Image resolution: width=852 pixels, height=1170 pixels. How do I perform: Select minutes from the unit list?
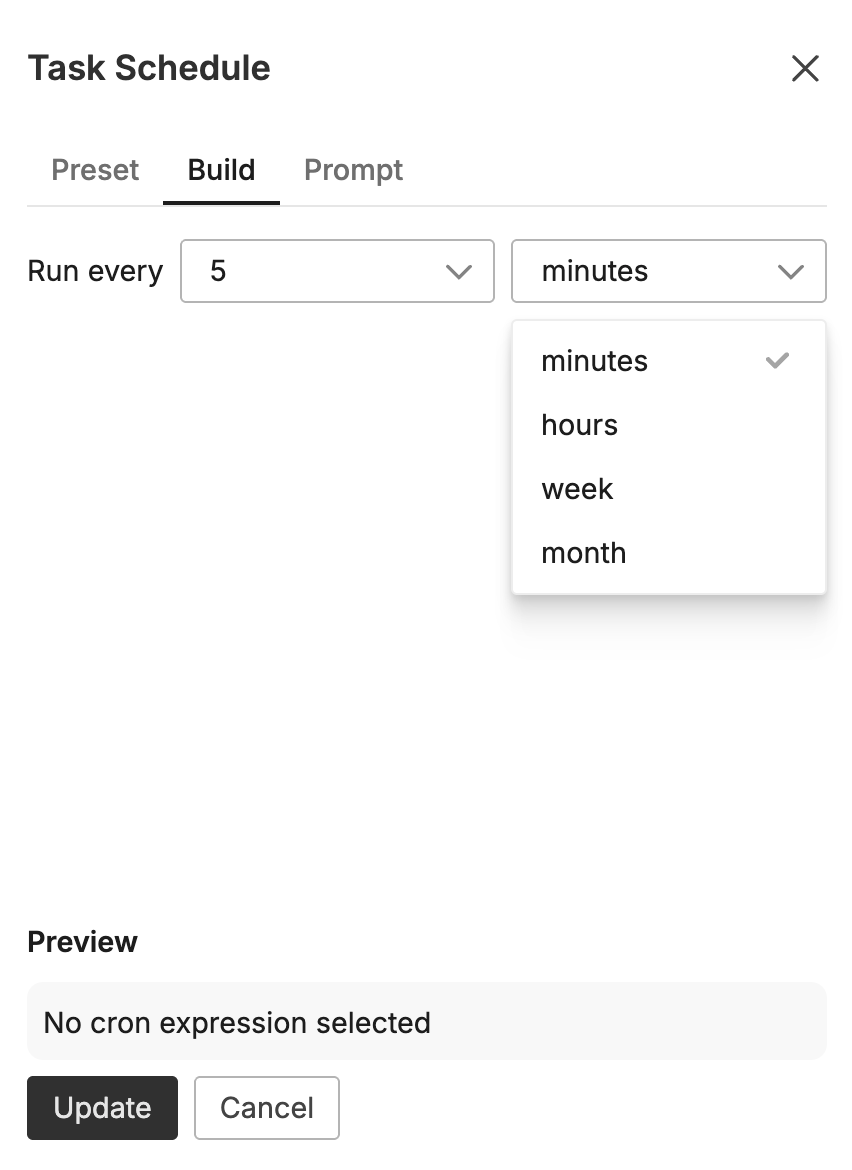(594, 361)
